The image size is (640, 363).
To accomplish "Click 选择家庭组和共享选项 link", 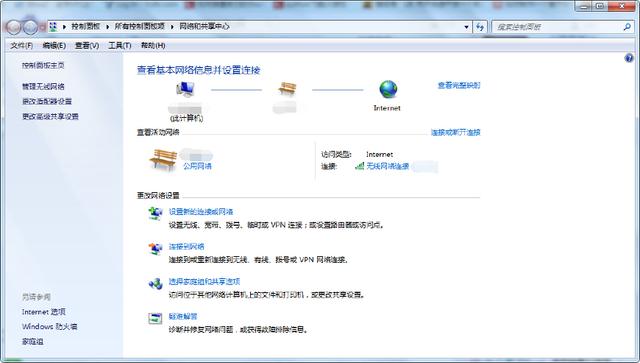I will point(204,281).
